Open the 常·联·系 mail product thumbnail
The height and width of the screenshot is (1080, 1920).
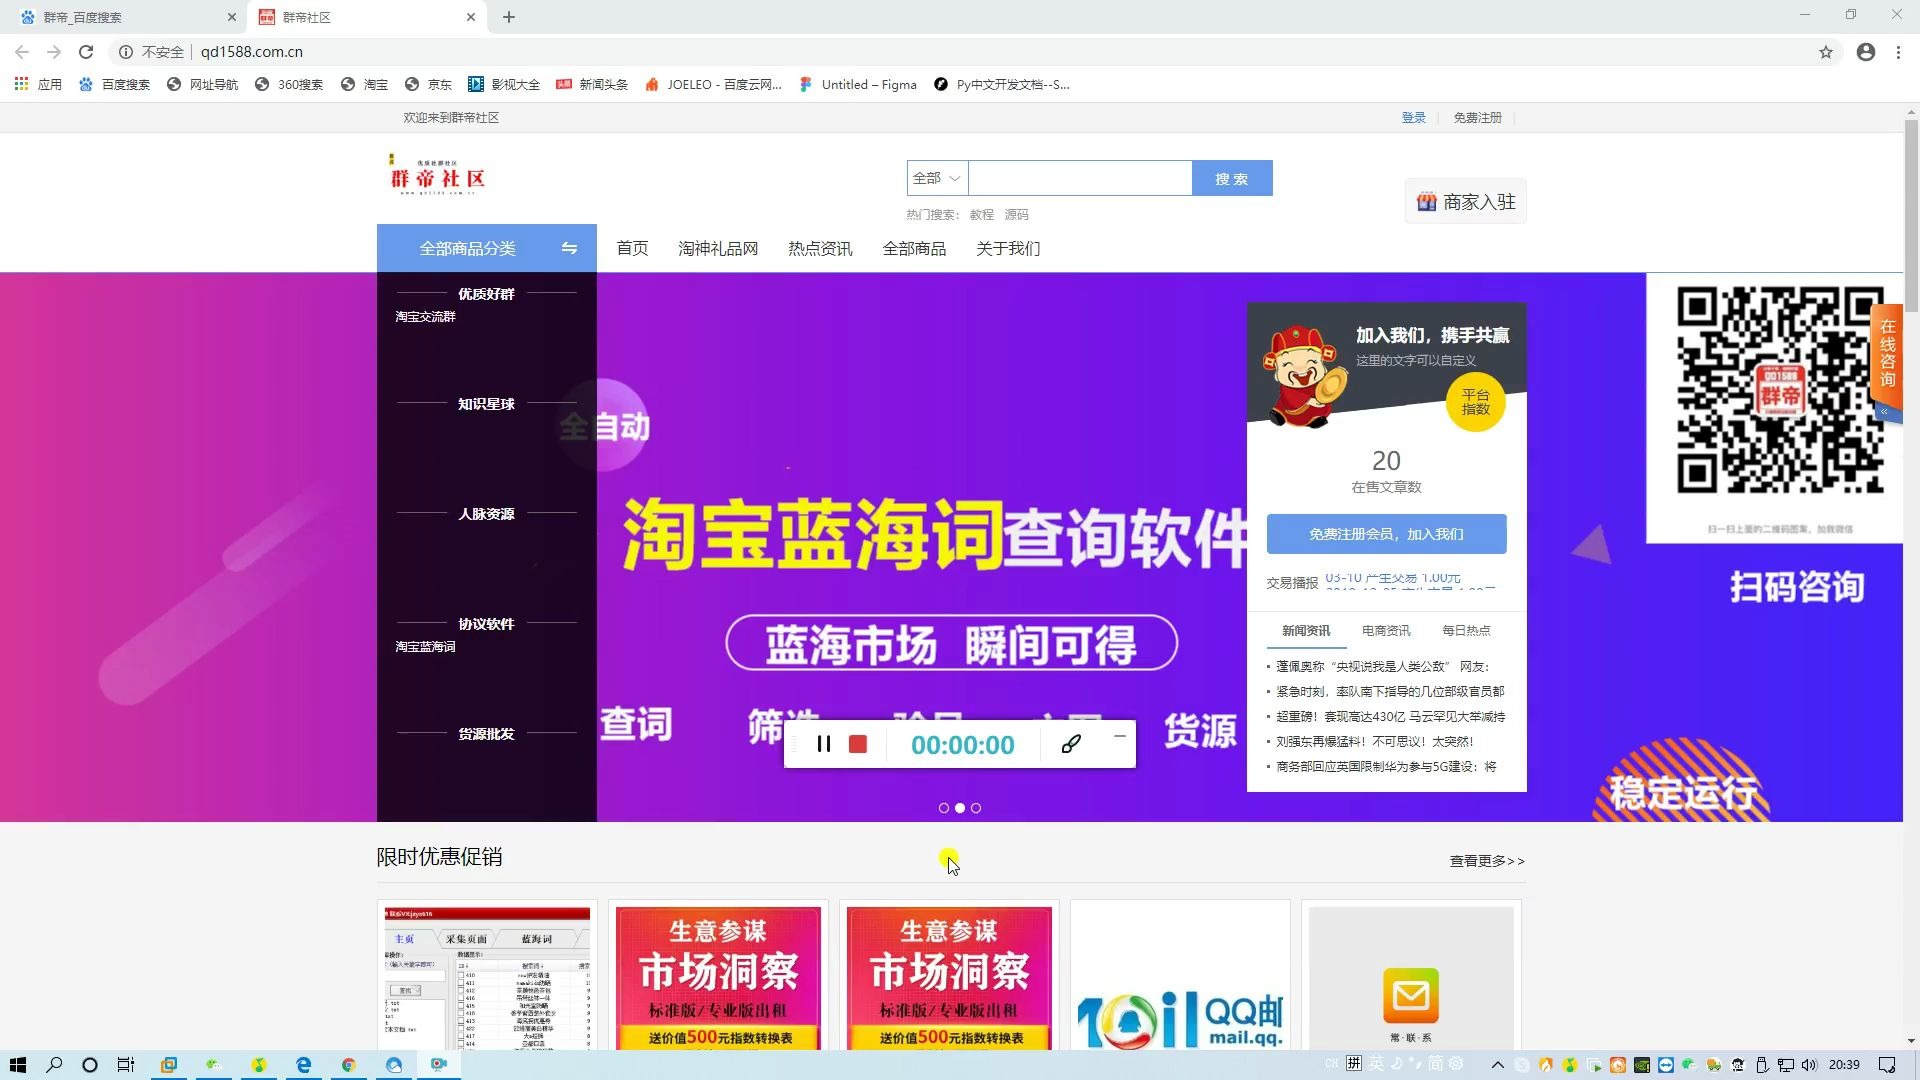point(1411,977)
